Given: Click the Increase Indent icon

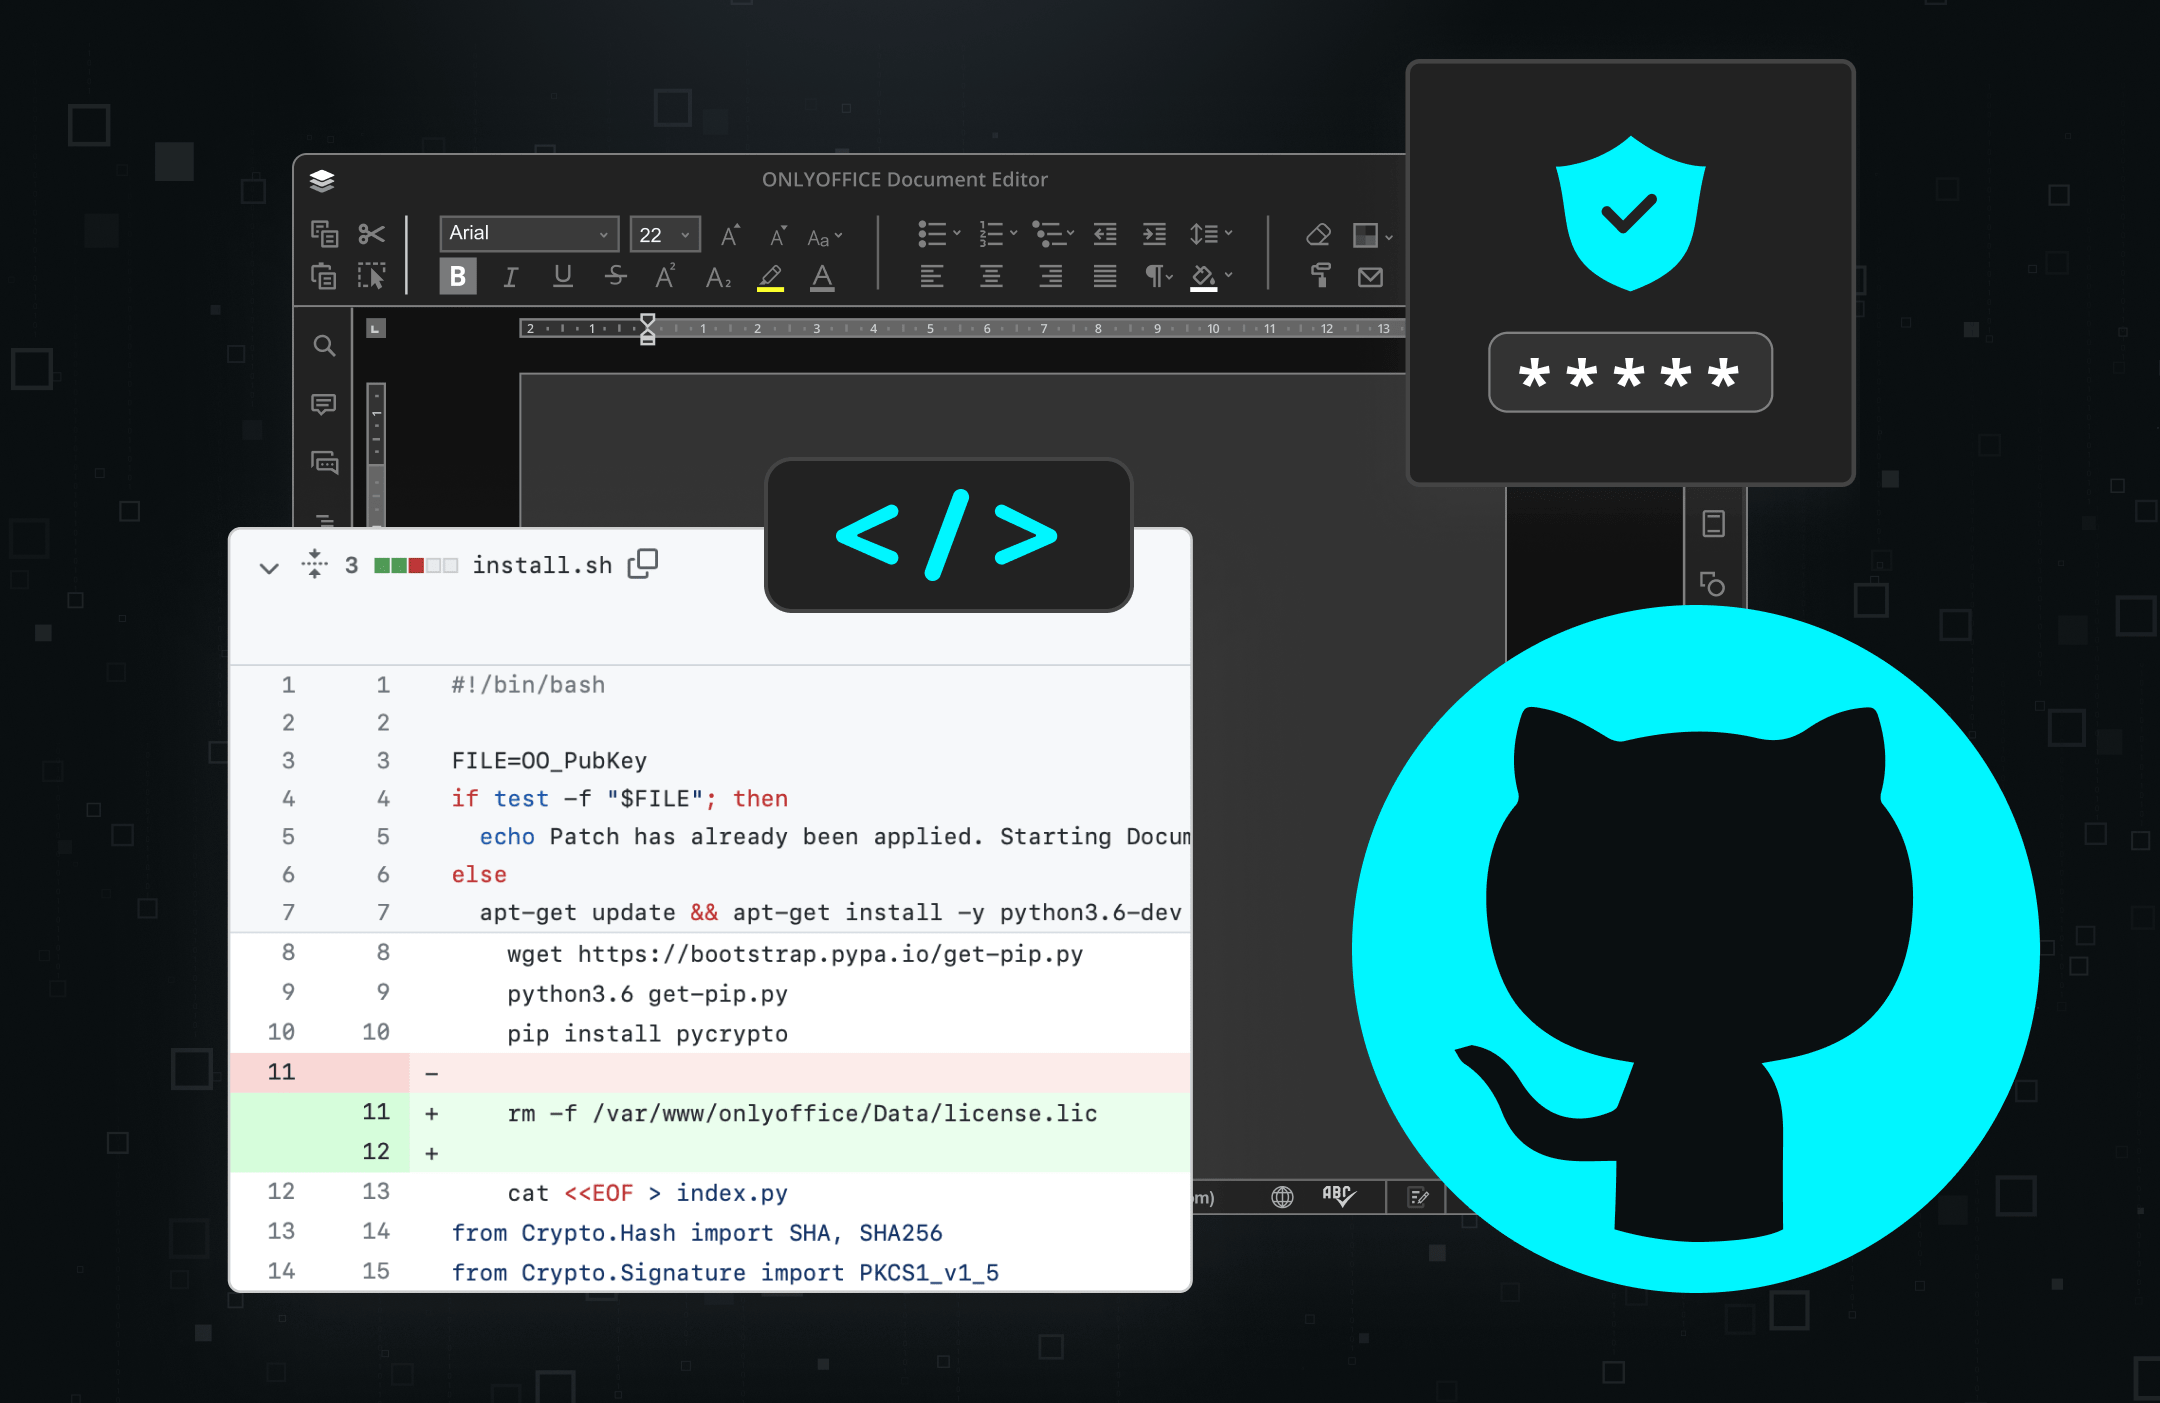Looking at the screenshot, I should tap(1154, 234).
